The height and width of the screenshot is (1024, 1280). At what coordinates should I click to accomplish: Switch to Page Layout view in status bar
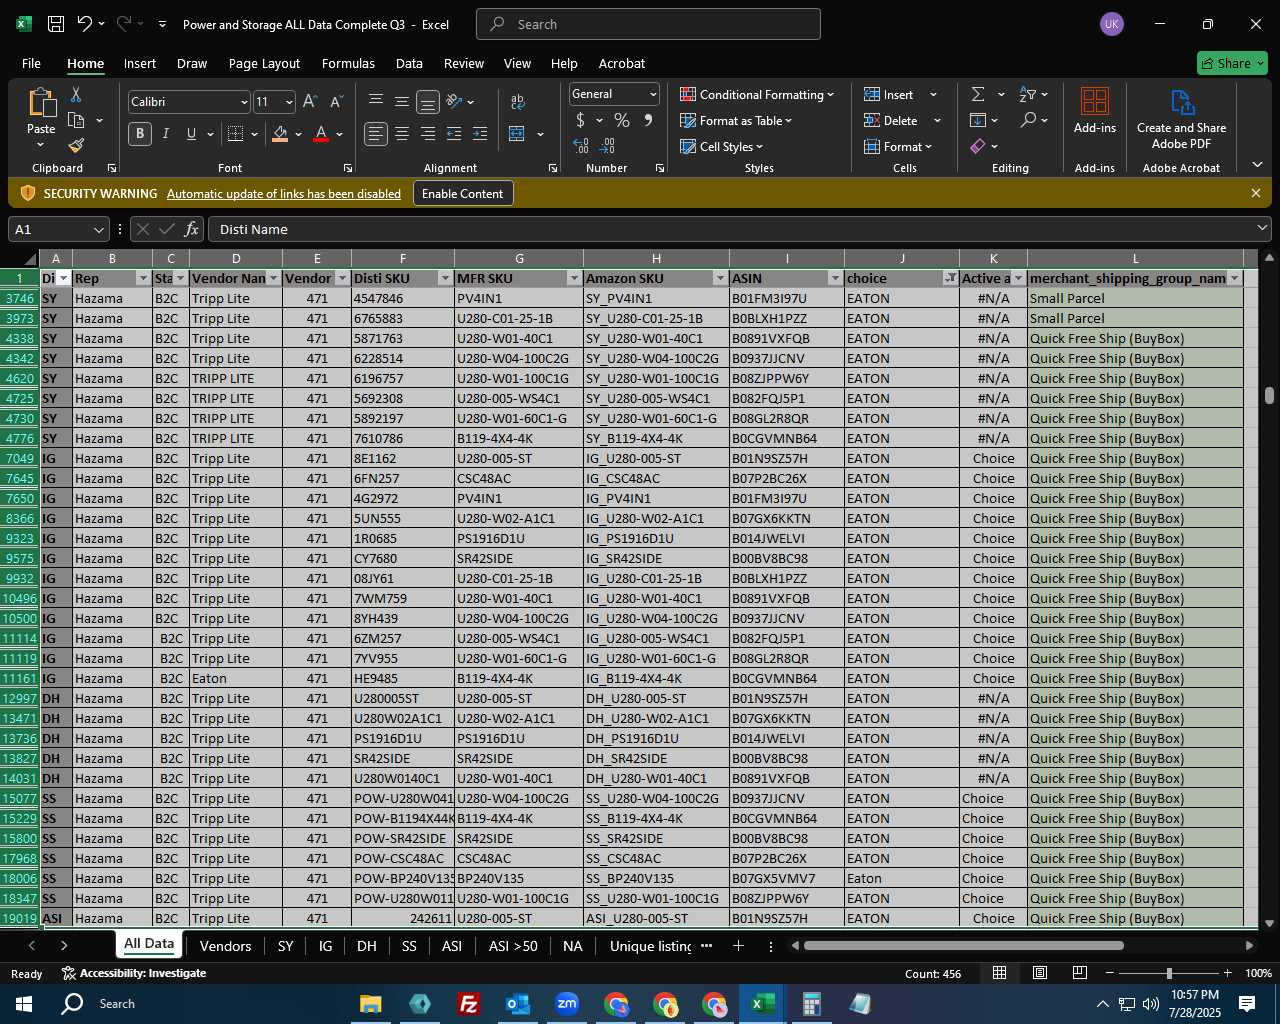coord(1040,973)
